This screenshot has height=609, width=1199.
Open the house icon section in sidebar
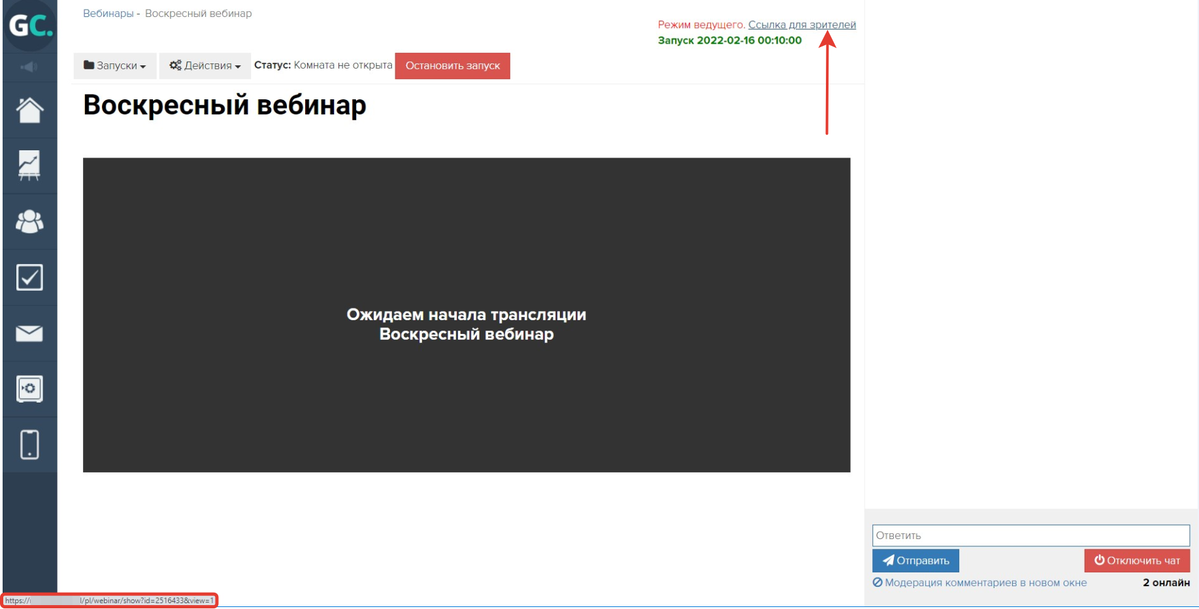point(30,110)
